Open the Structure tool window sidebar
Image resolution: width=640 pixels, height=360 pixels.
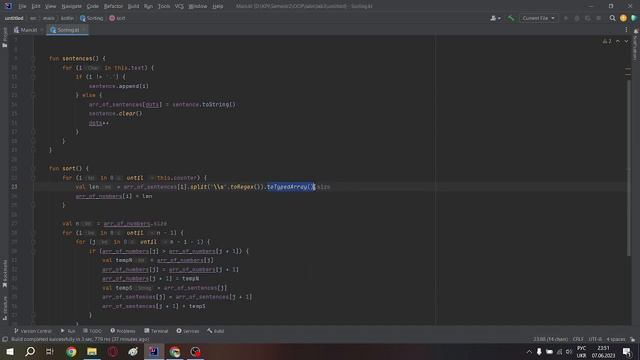[4, 309]
